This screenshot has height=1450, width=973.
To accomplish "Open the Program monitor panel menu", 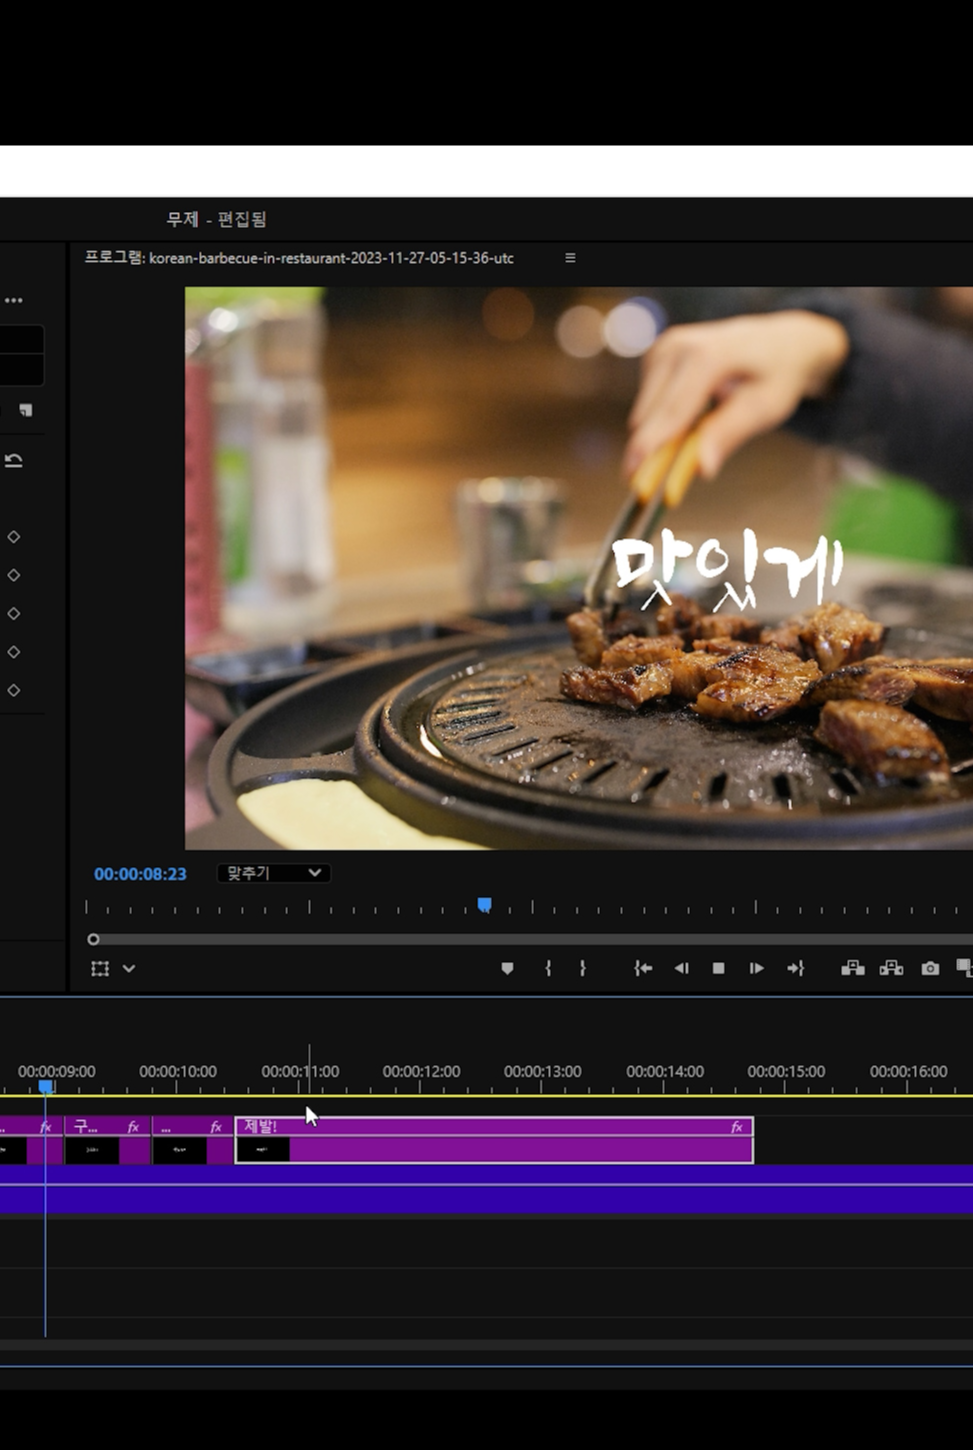I will point(570,257).
